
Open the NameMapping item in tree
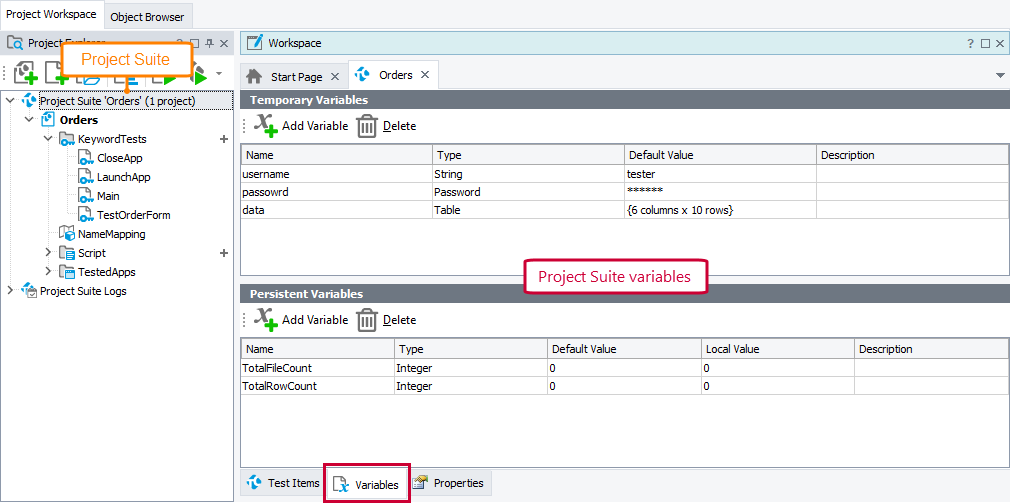click(x=111, y=234)
